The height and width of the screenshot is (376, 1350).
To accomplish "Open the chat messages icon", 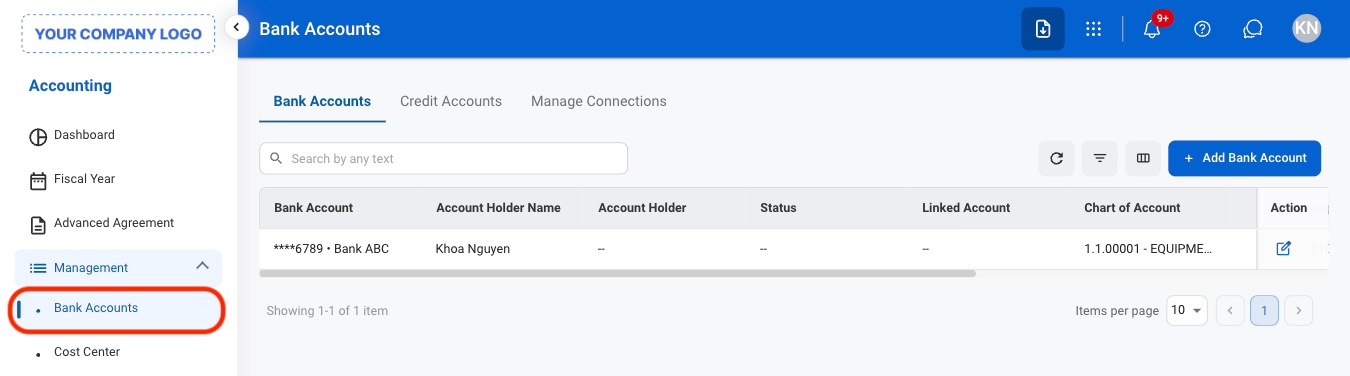I will 1253,29.
